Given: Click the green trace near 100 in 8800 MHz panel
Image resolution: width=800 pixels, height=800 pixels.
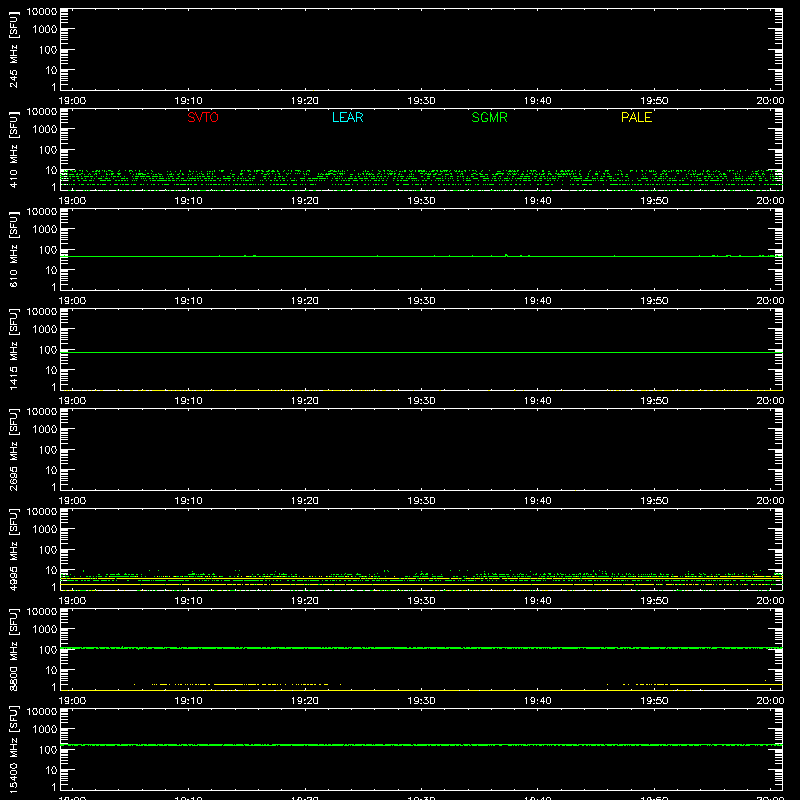Looking at the screenshot, I should [x=421, y=648].
